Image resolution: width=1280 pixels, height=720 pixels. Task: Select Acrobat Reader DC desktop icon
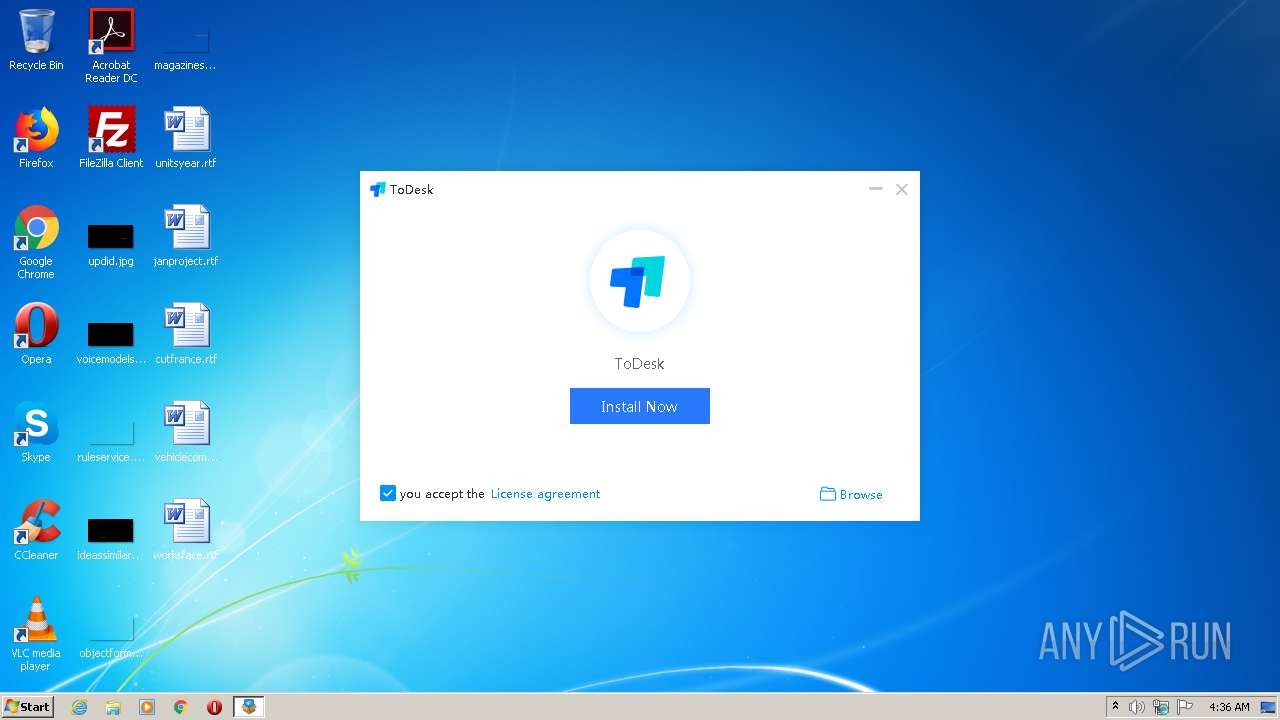pos(111,46)
